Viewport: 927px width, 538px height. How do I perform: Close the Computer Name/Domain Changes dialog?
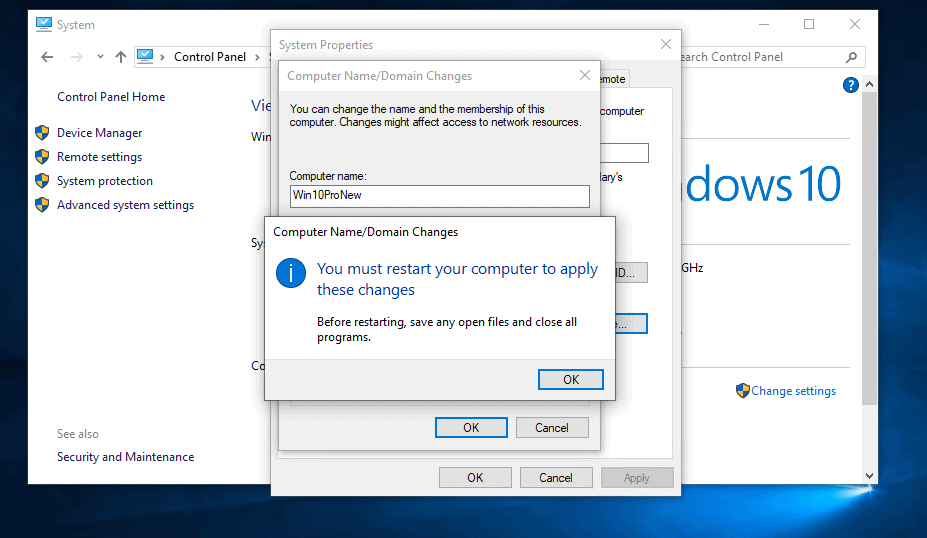(x=585, y=75)
